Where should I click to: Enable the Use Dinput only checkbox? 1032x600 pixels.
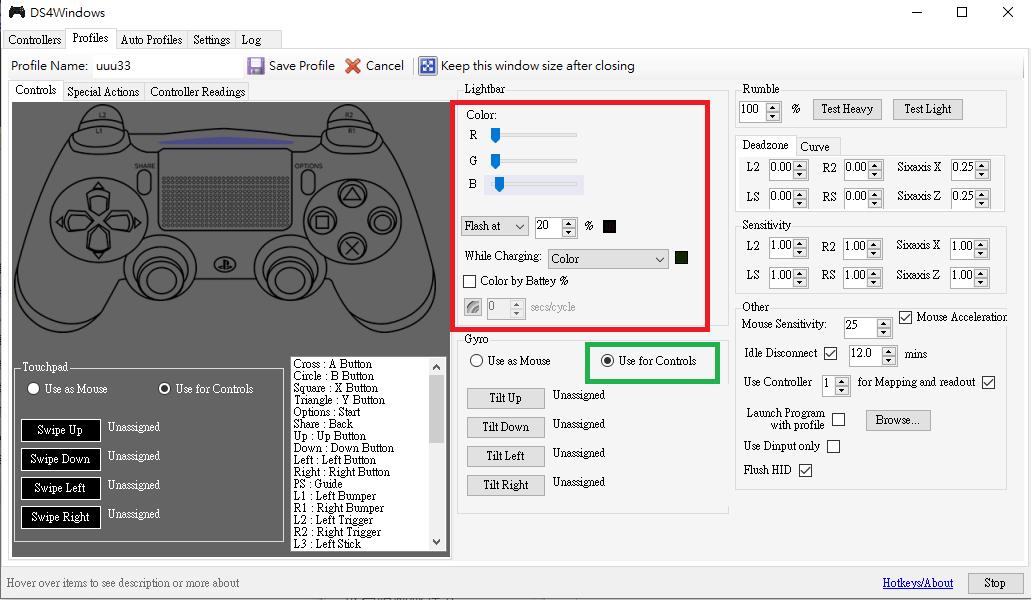tap(834, 447)
